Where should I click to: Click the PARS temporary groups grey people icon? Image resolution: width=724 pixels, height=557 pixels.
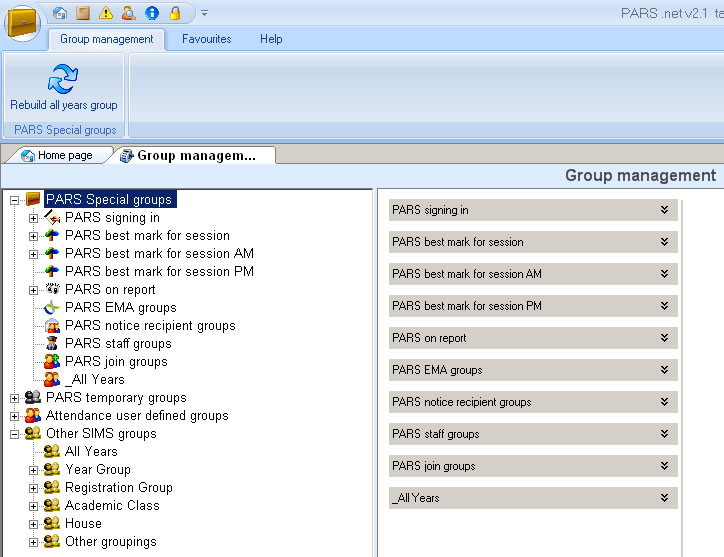(33, 397)
